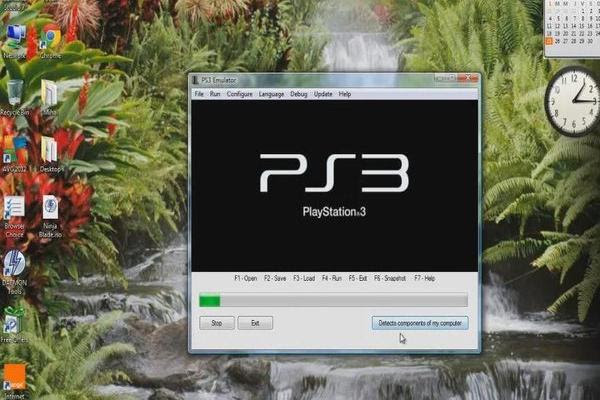Click the analog clock desktop gadget
This screenshot has height=400, width=600.
pyautogui.click(x=574, y=101)
